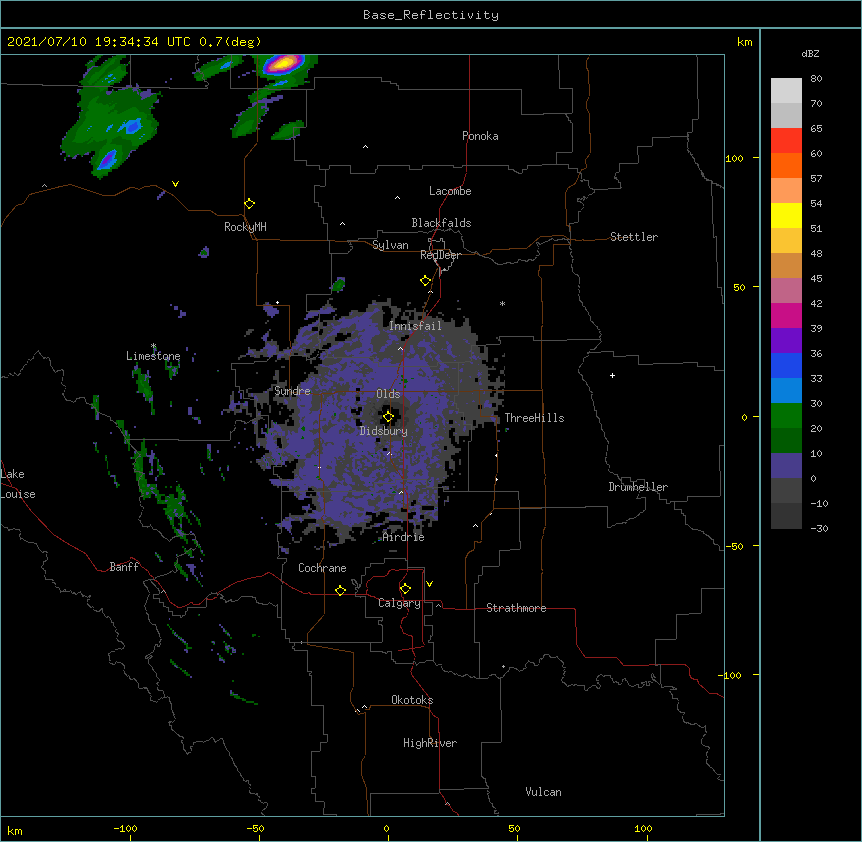The width and height of the screenshot is (862, 842).
Task: Pick the light blue 30-33 dBZ legend swatch
Action: point(786,391)
